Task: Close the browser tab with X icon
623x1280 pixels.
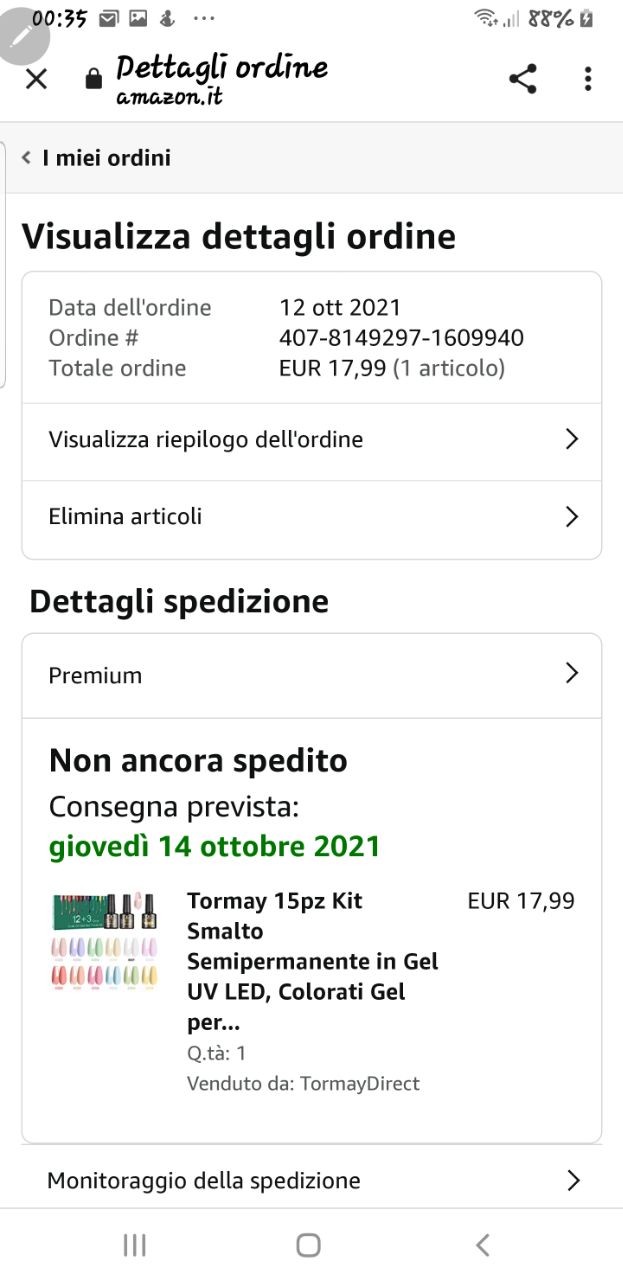Action: point(36,79)
